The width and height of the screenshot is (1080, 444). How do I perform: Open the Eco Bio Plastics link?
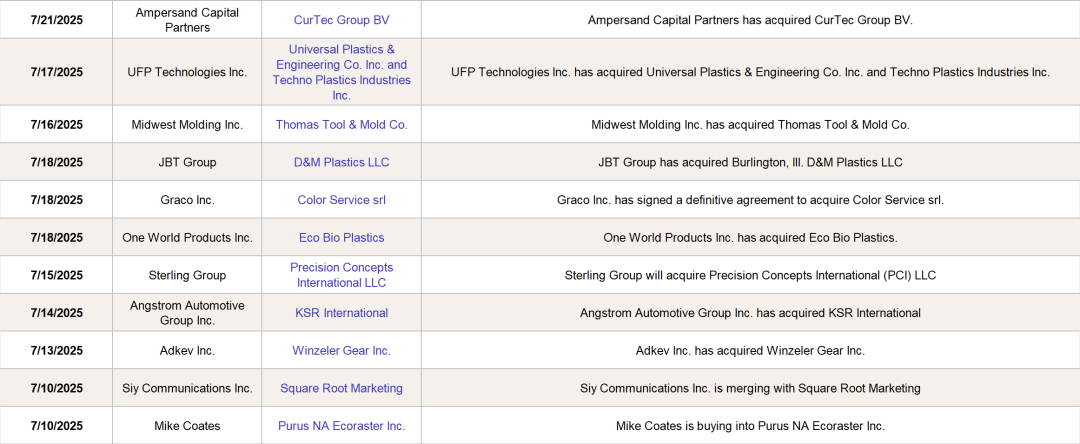(341, 238)
